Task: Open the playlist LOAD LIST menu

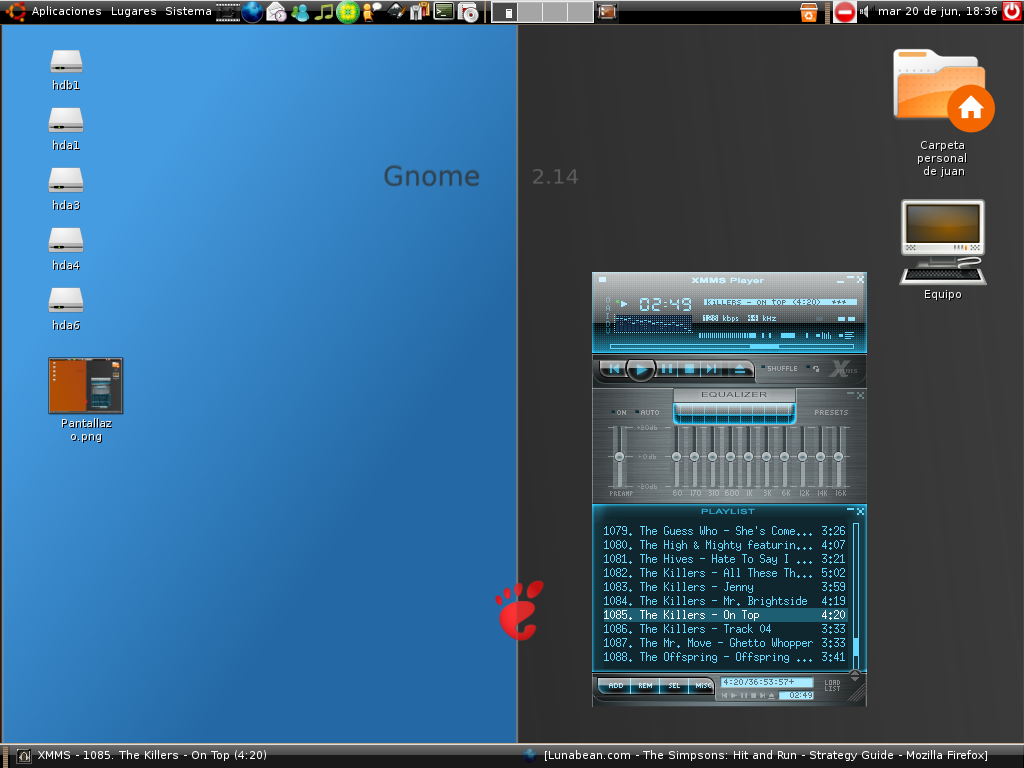Action: click(832, 686)
